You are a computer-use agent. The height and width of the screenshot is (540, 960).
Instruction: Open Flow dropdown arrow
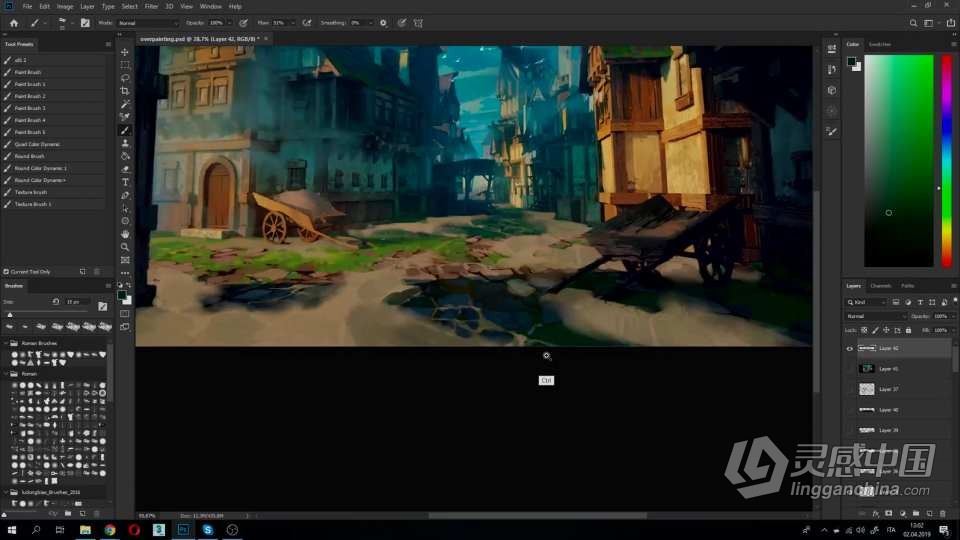tap(293, 23)
